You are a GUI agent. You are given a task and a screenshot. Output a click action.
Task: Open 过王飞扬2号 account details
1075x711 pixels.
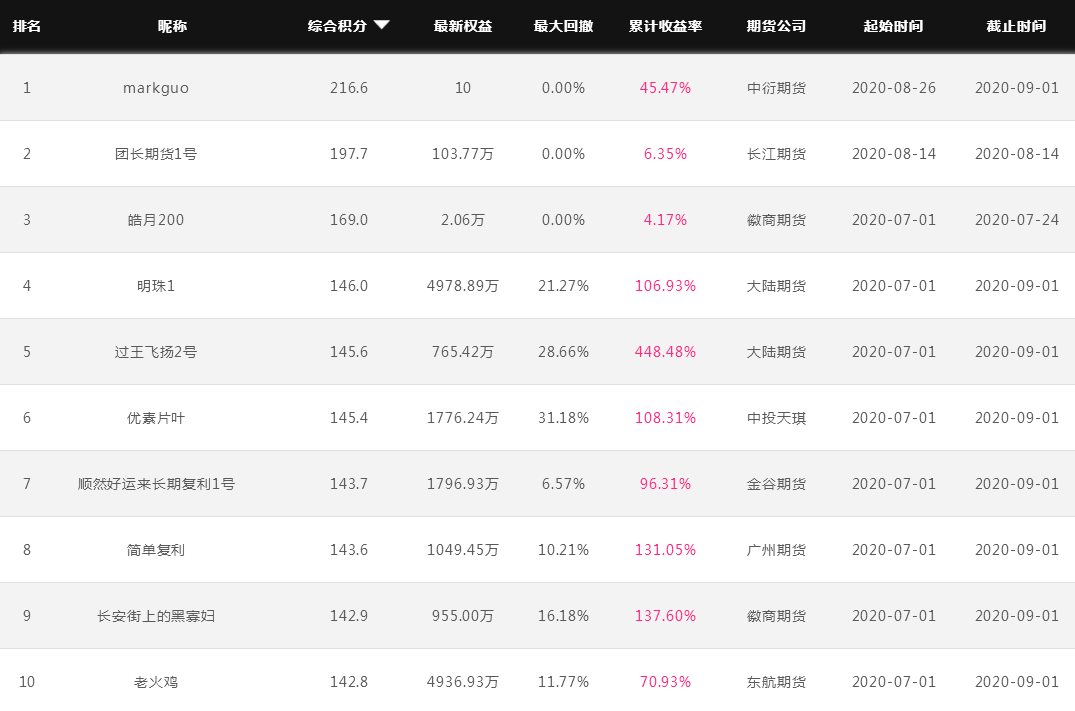[x=156, y=352]
